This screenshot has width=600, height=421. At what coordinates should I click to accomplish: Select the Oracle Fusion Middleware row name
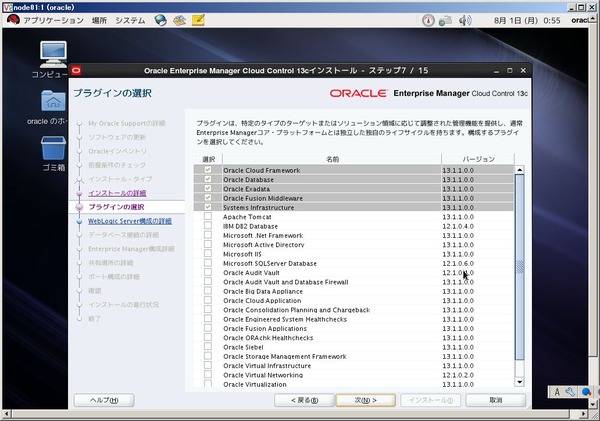point(263,198)
